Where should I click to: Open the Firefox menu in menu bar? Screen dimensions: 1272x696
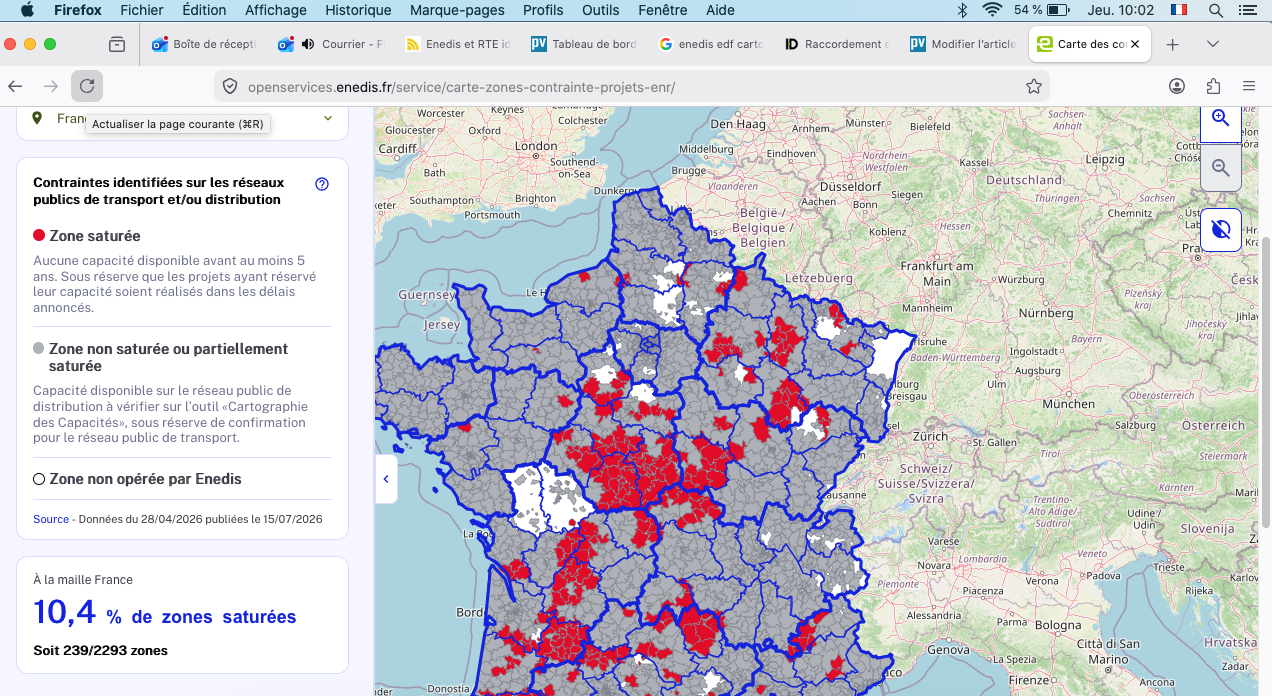[76, 10]
